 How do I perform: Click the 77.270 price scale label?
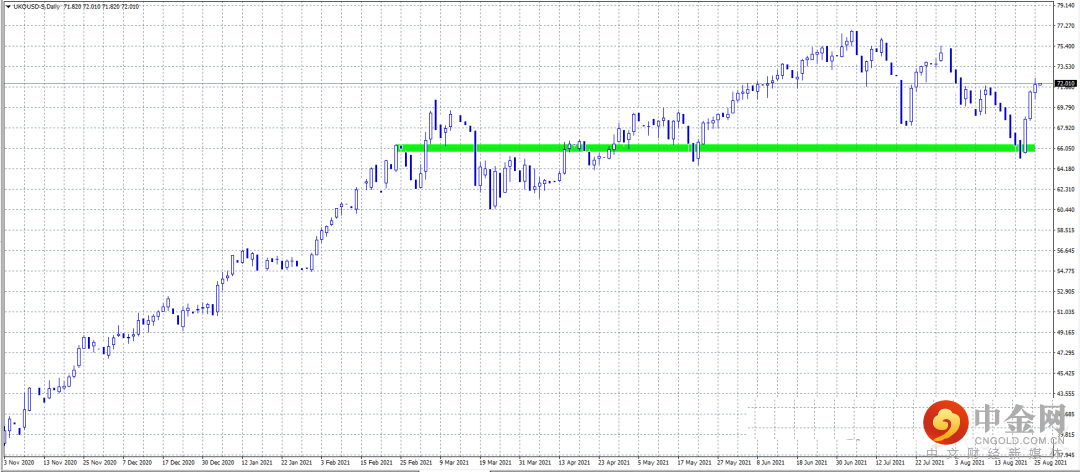(x=1065, y=25)
